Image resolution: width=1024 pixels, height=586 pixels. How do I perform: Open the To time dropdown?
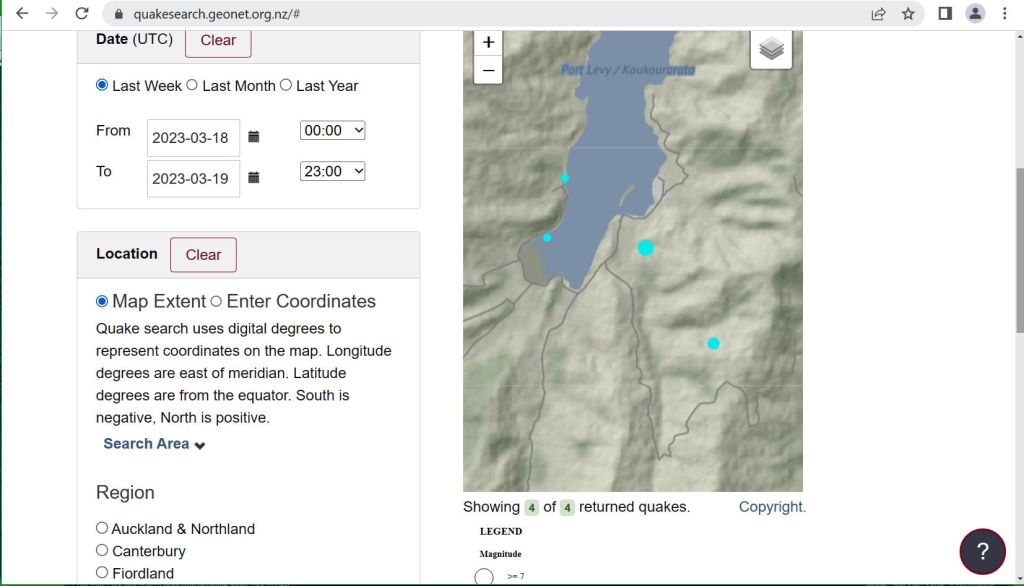coord(332,171)
